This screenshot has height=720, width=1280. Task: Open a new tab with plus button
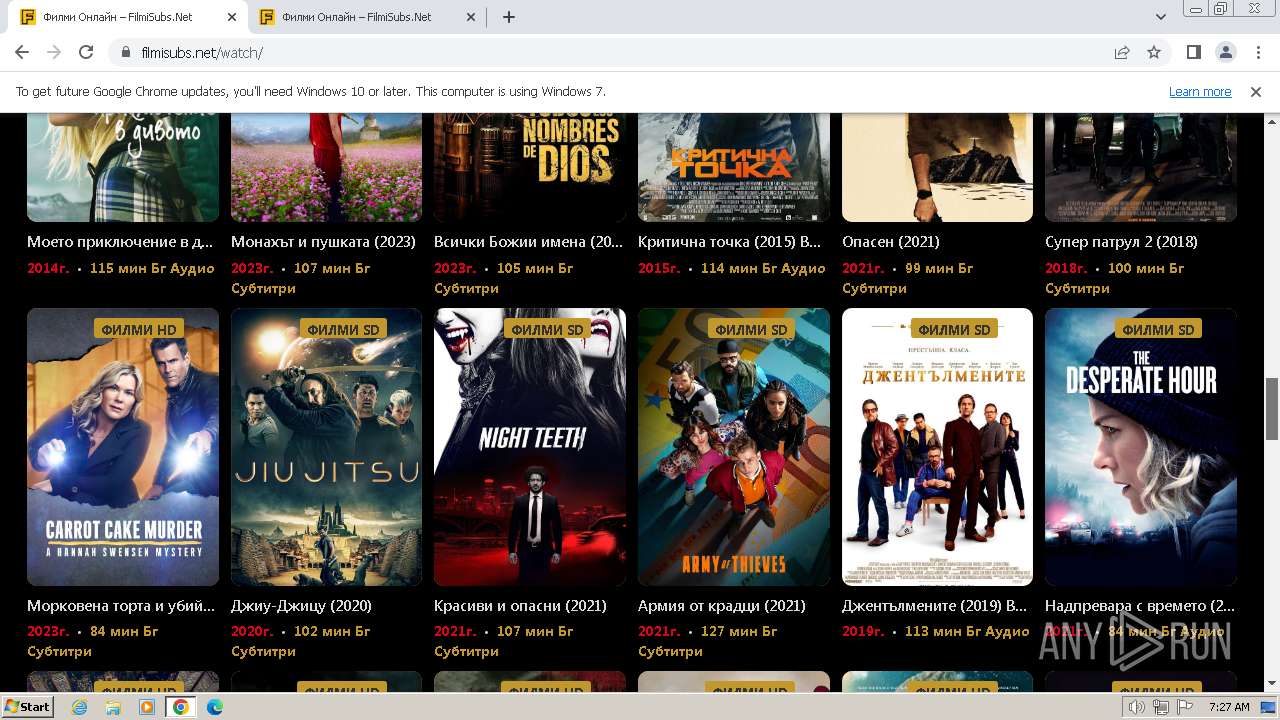click(509, 17)
